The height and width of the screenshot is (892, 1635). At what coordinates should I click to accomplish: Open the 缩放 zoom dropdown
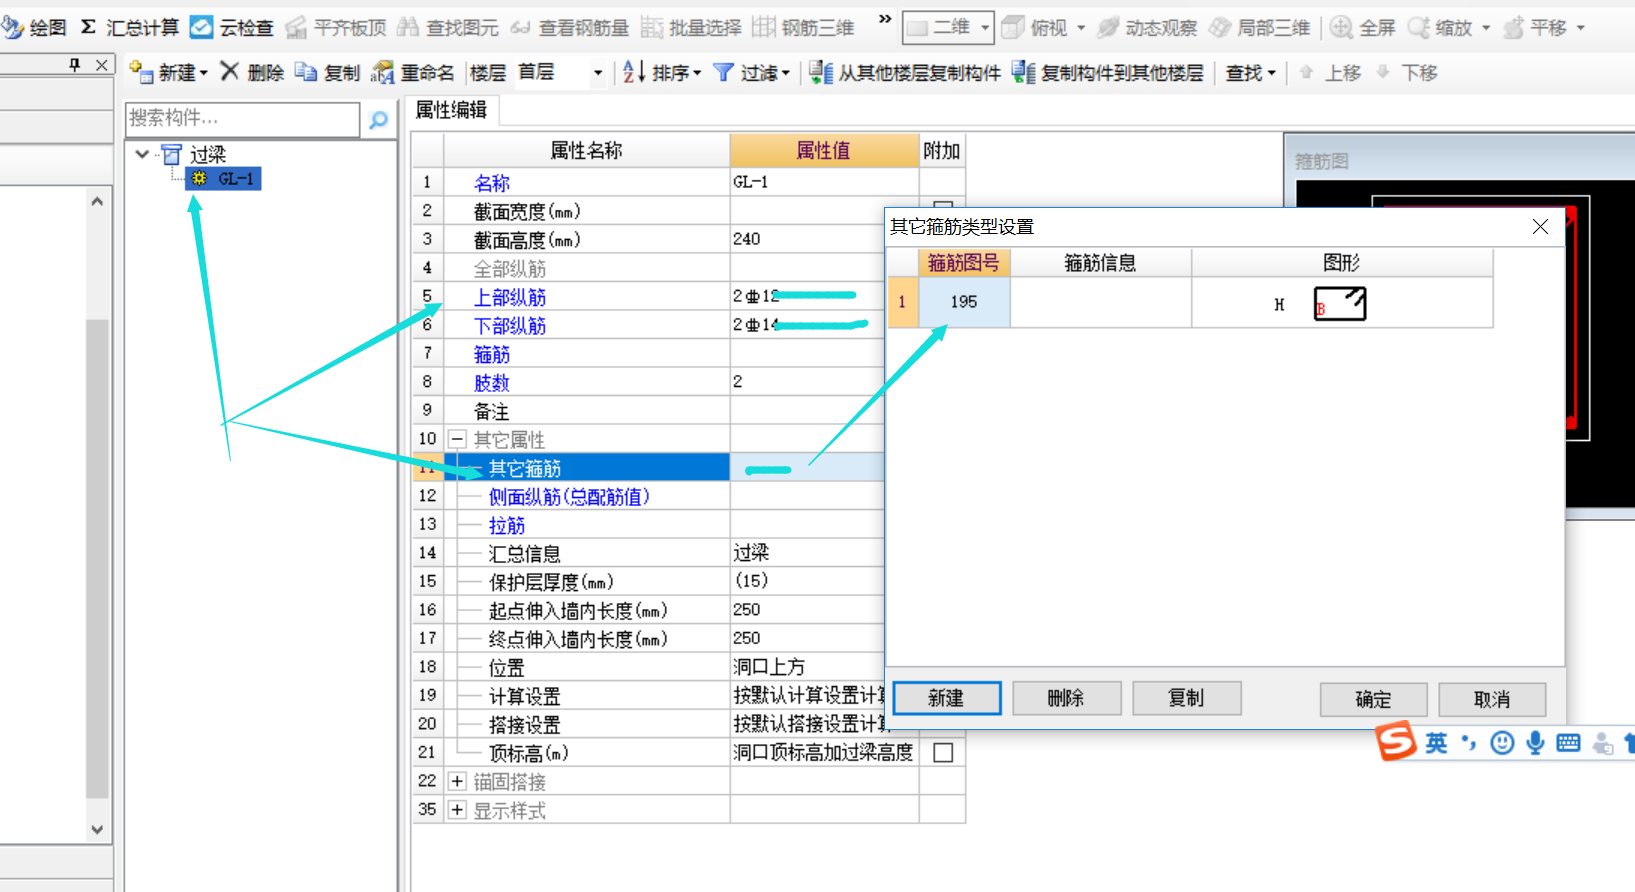coord(1485,28)
